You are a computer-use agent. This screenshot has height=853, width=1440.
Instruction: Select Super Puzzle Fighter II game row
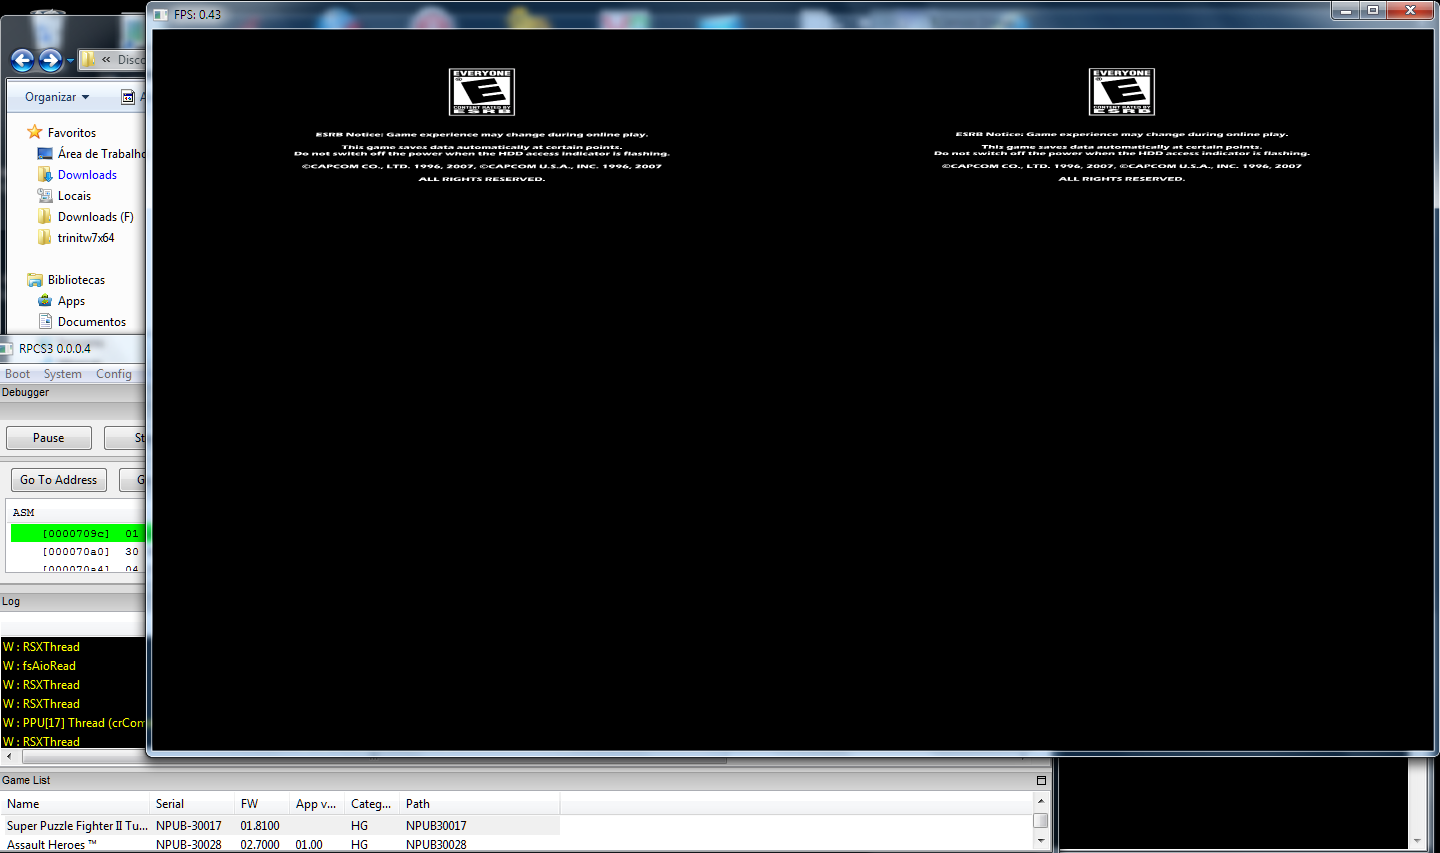pos(77,826)
